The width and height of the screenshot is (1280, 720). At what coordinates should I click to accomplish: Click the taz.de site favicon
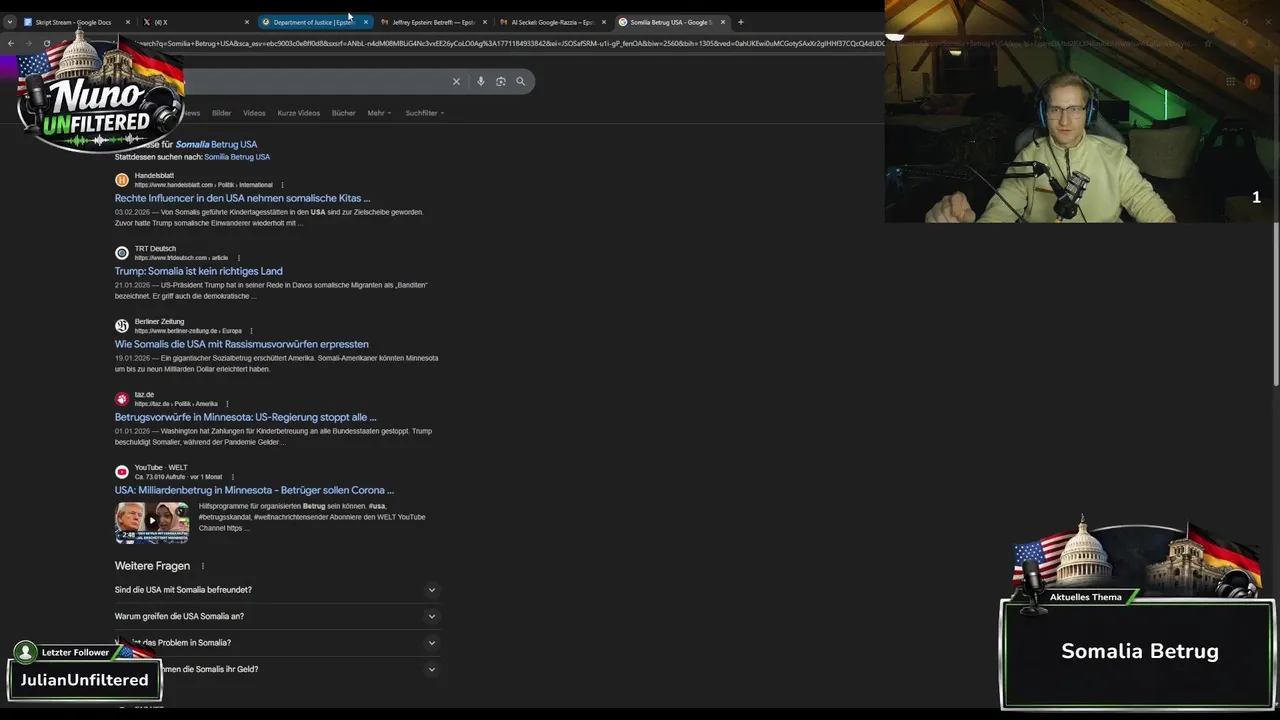pos(122,399)
